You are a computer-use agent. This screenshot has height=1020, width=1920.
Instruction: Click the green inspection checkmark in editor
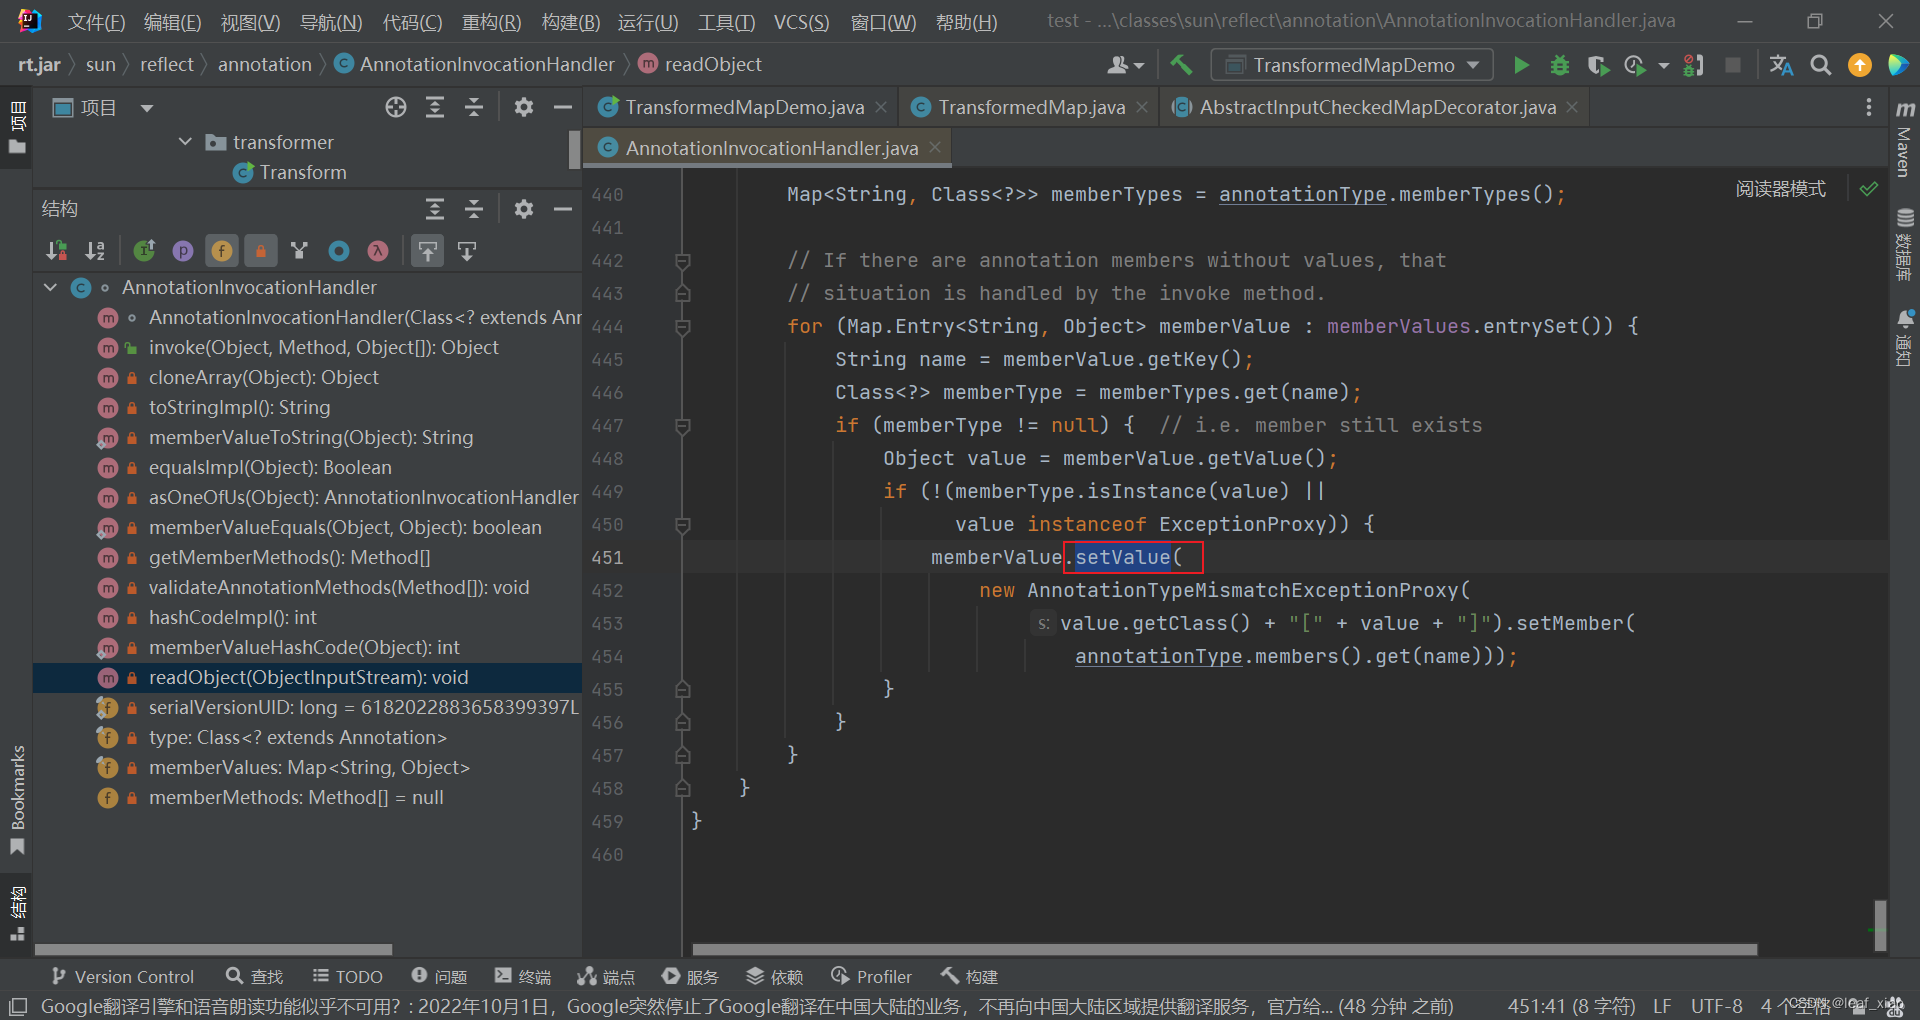coord(1868,189)
